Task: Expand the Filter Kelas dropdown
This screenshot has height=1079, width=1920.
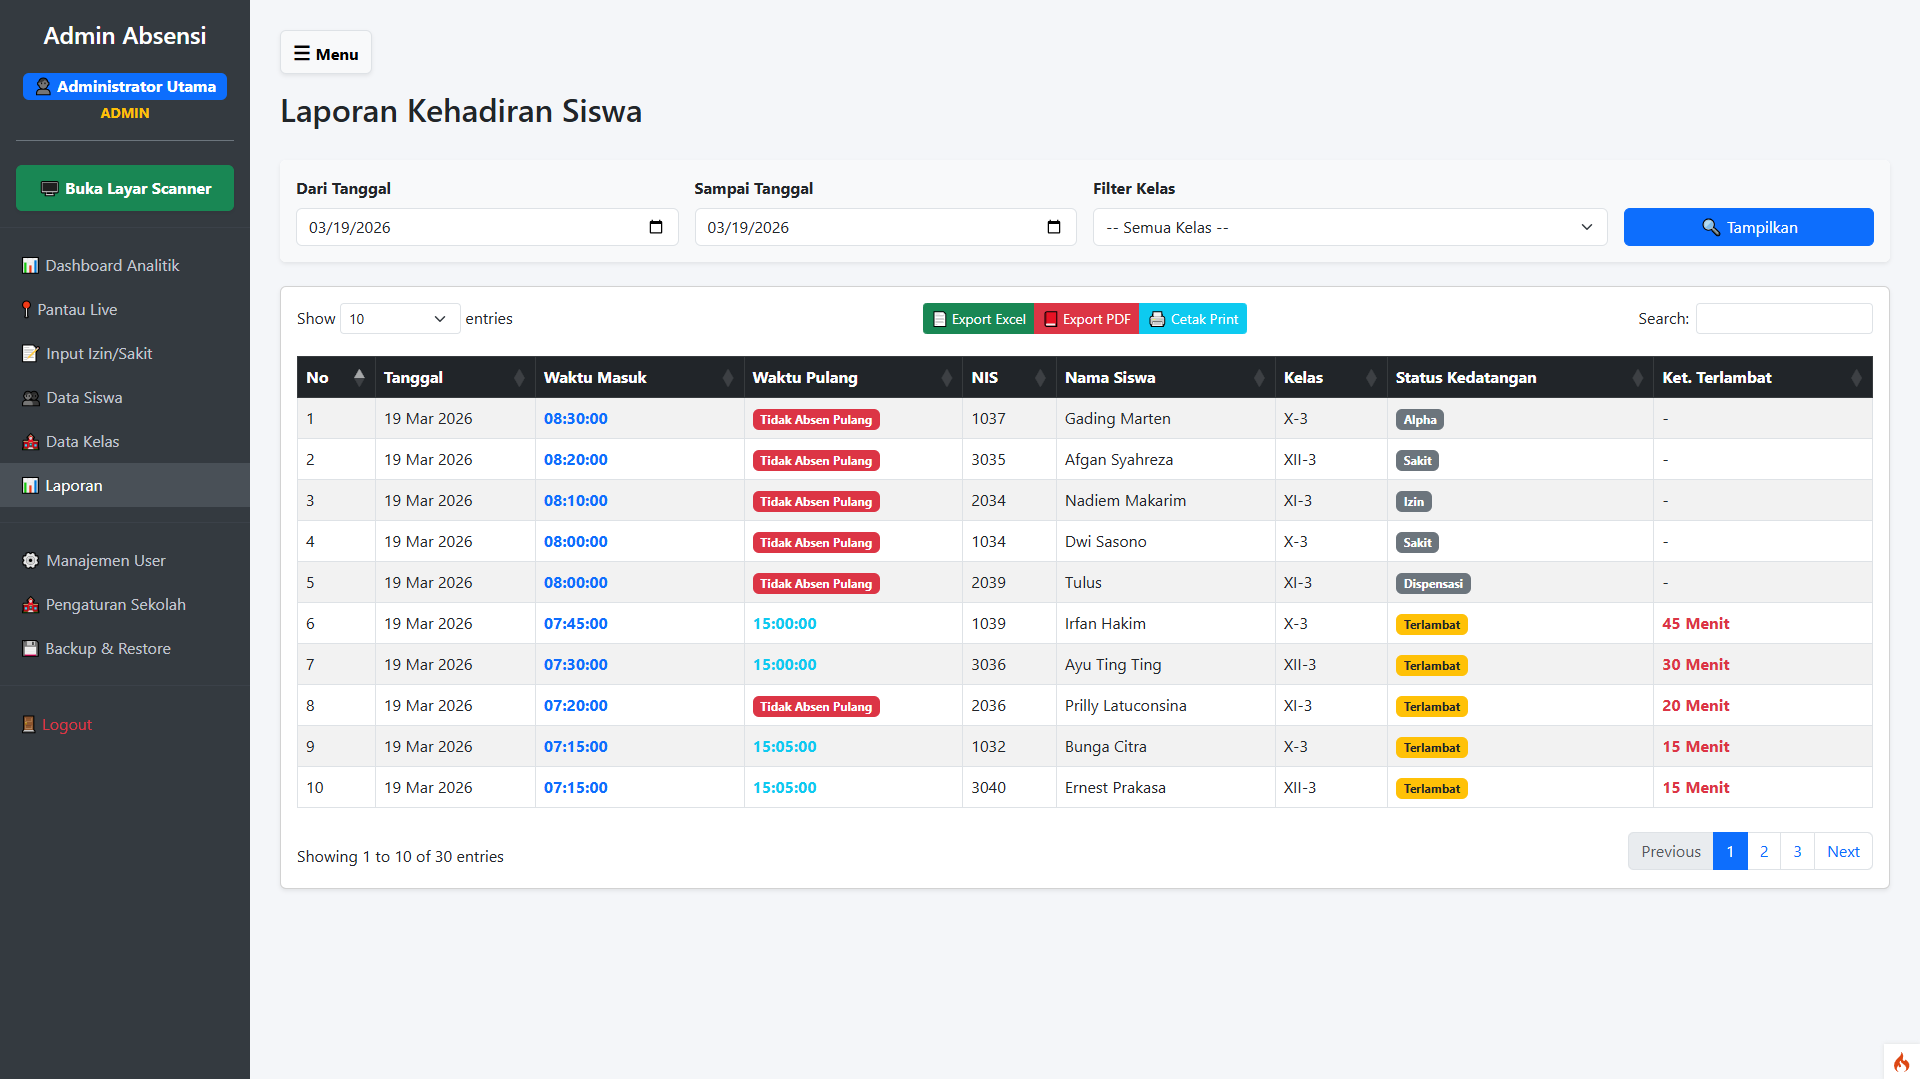Action: [x=1349, y=227]
